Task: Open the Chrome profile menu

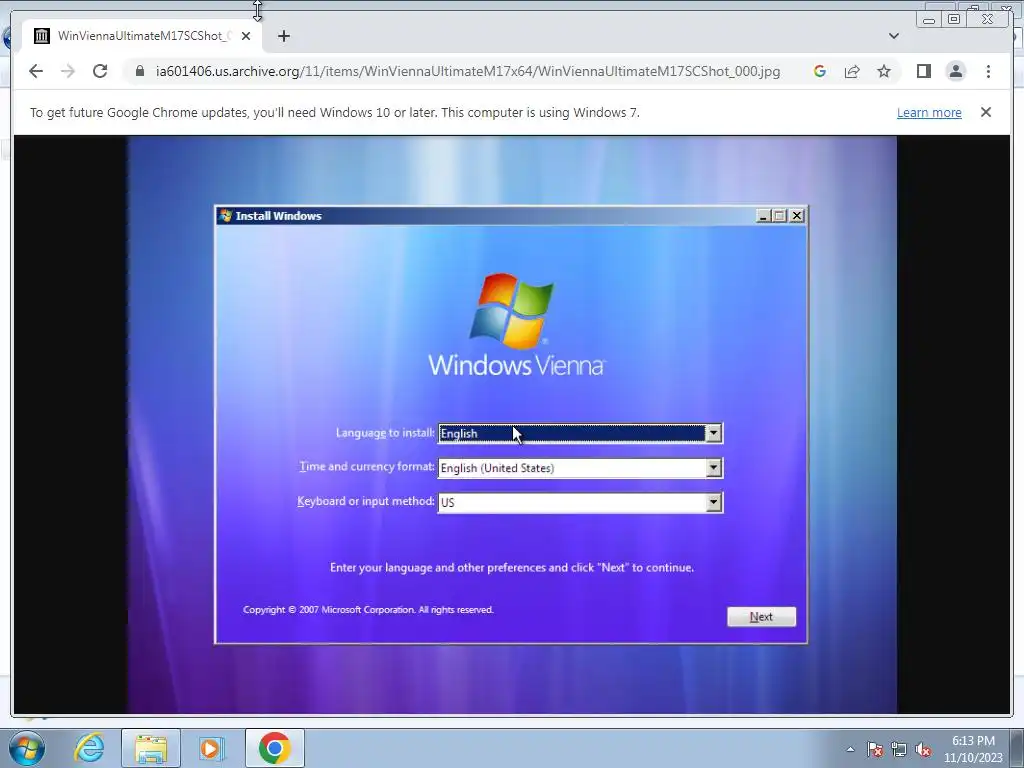Action: tap(955, 71)
